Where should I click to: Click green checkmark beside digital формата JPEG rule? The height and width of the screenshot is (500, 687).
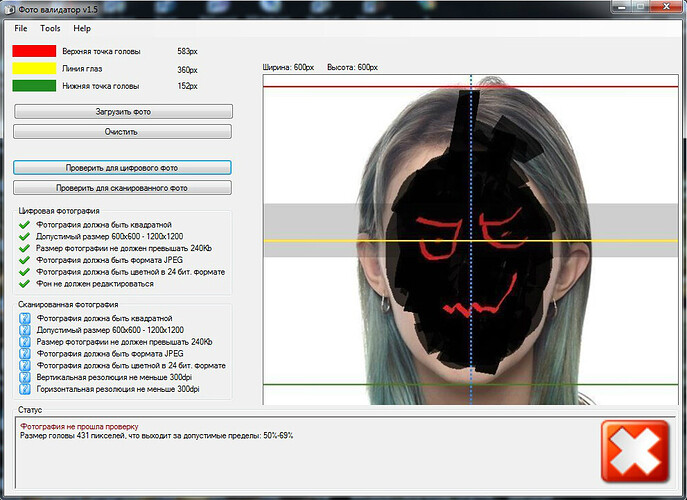tap(25, 260)
